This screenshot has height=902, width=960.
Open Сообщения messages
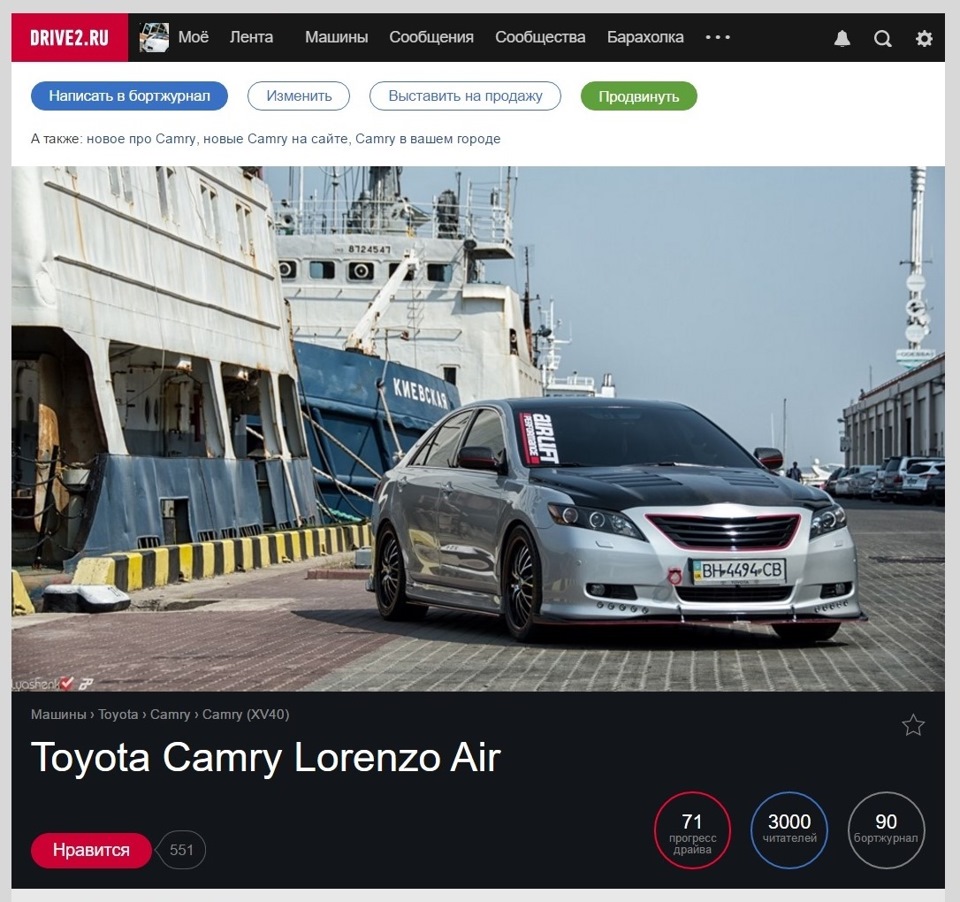(432, 37)
